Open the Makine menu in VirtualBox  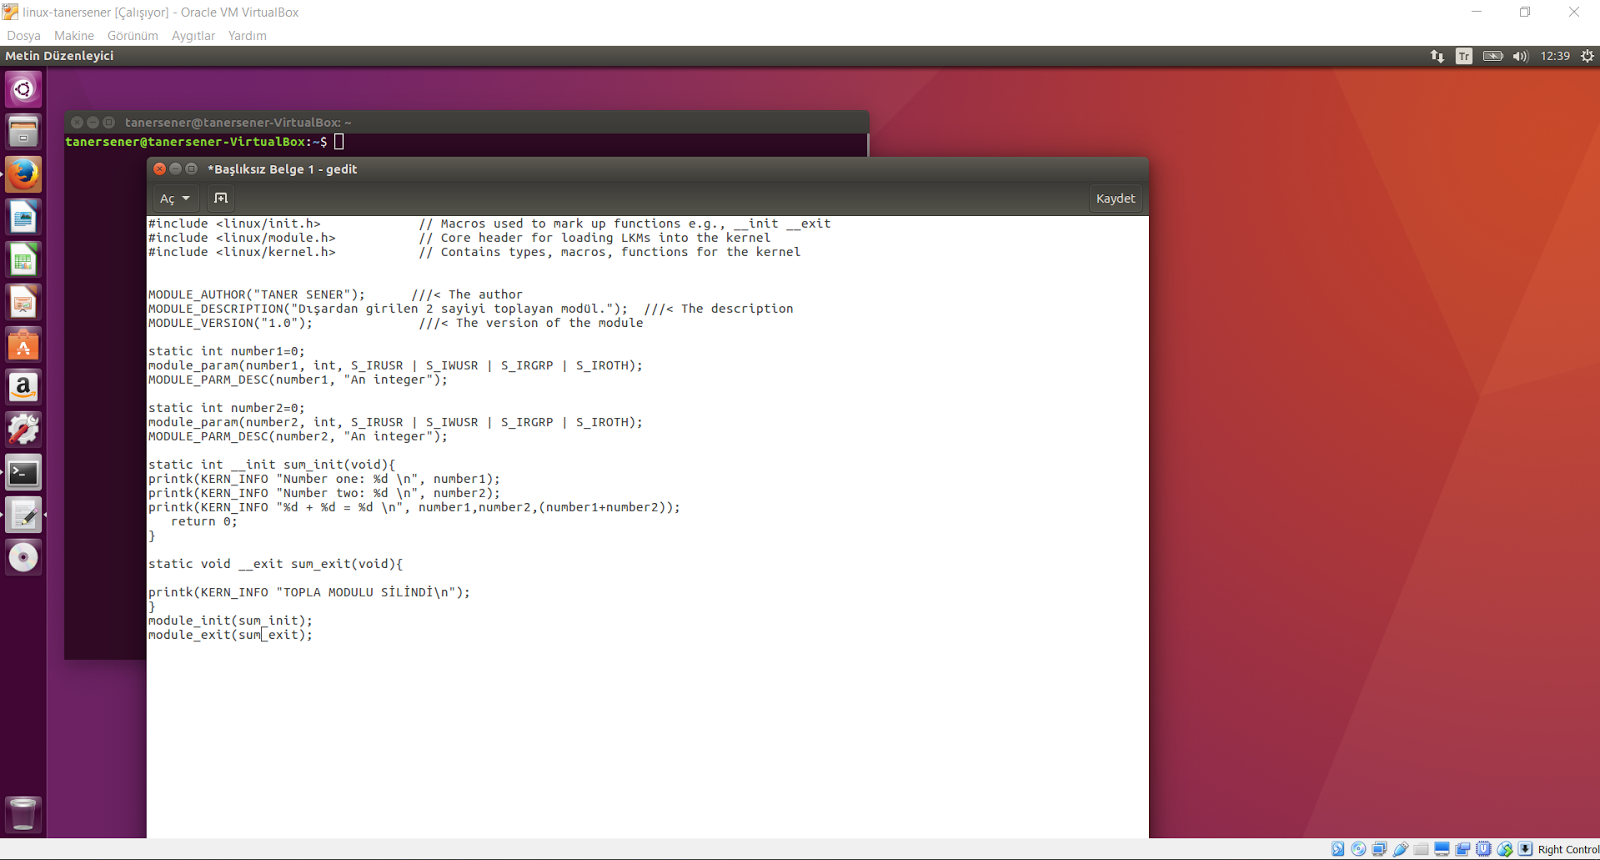point(74,35)
